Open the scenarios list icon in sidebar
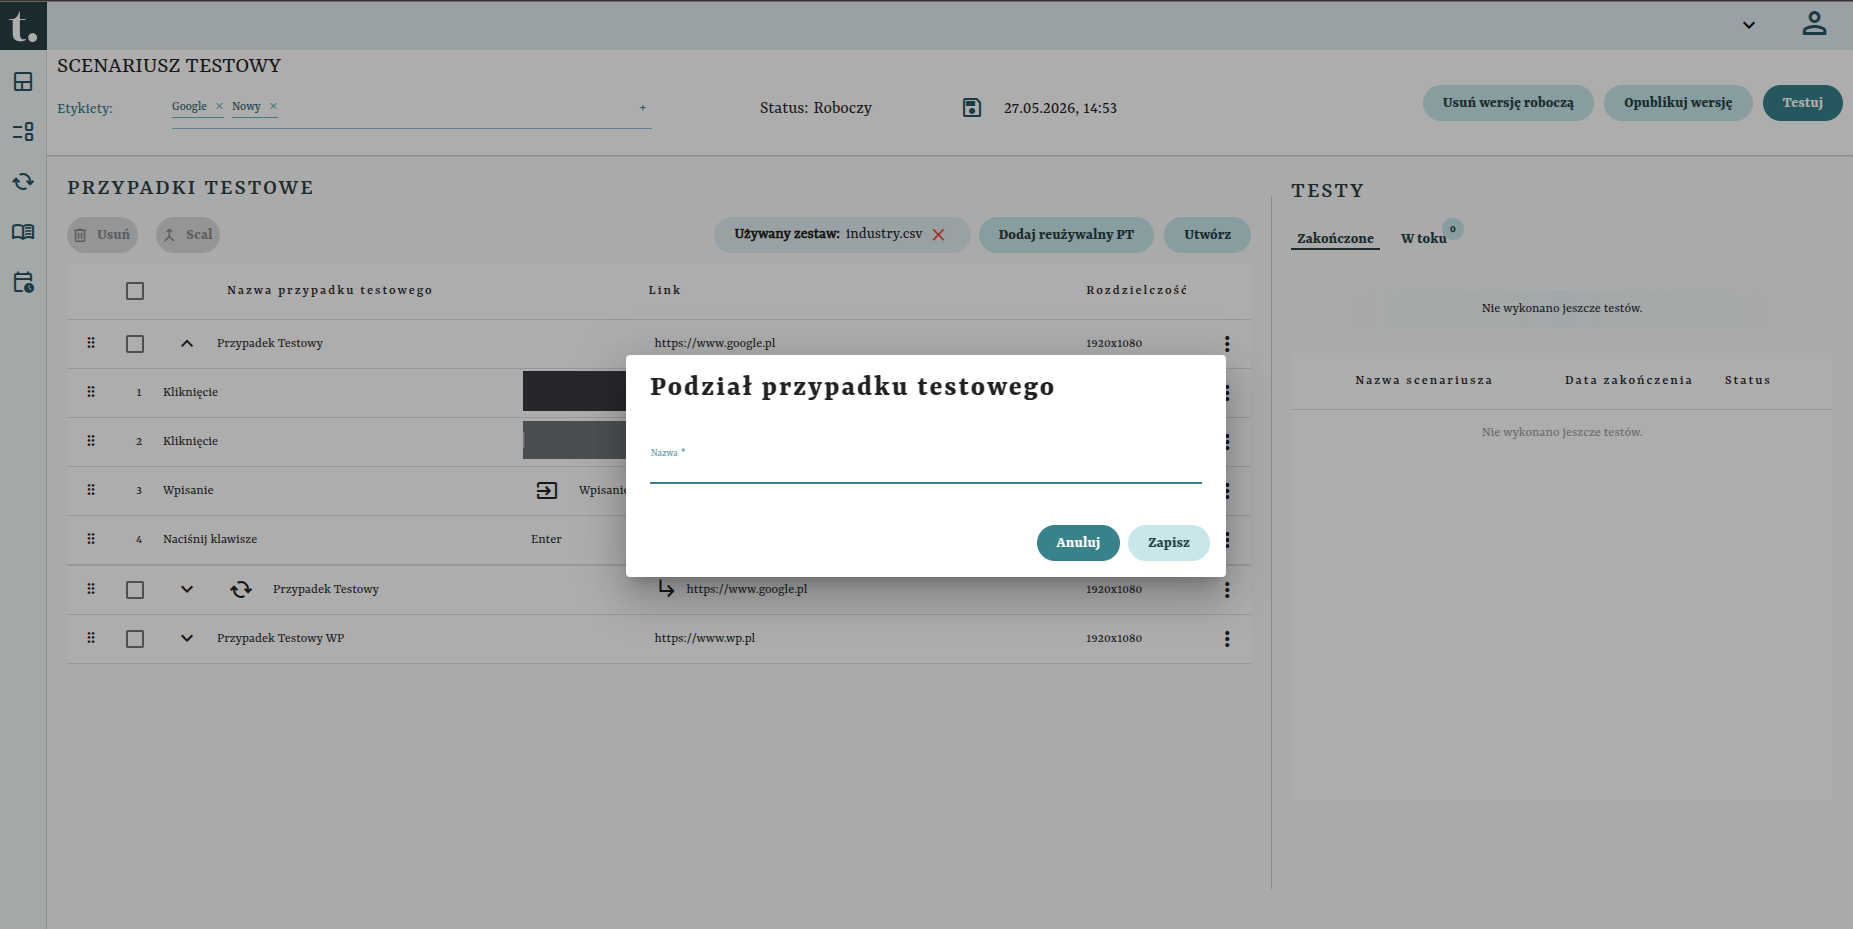1853x929 pixels. pyautogui.click(x=23, y=132)
